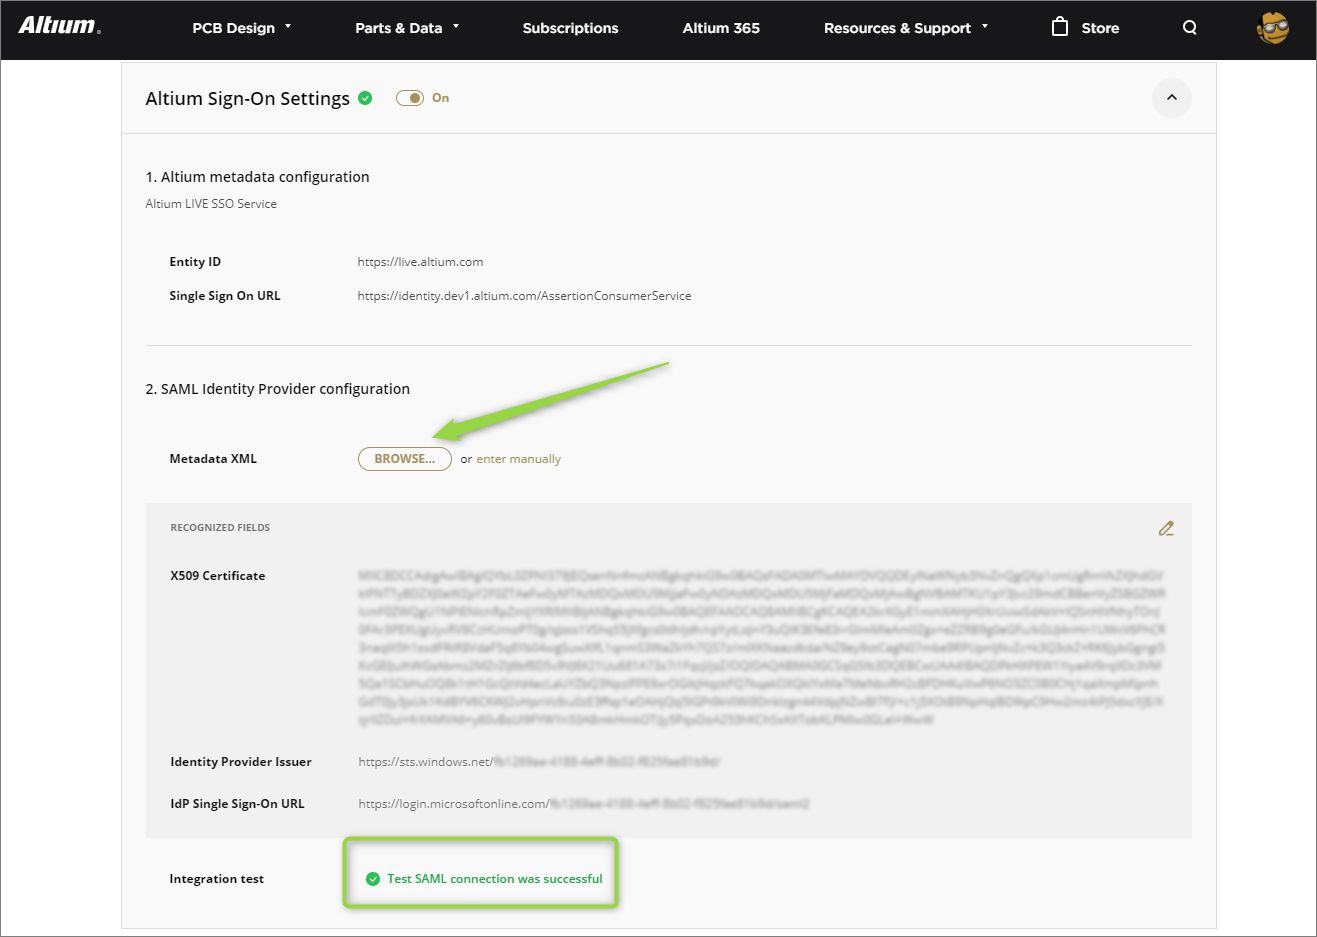Click green checkmark beside Altium Sign-On Settings
This screenshot has width=1317, height=937.
point(365,98)
